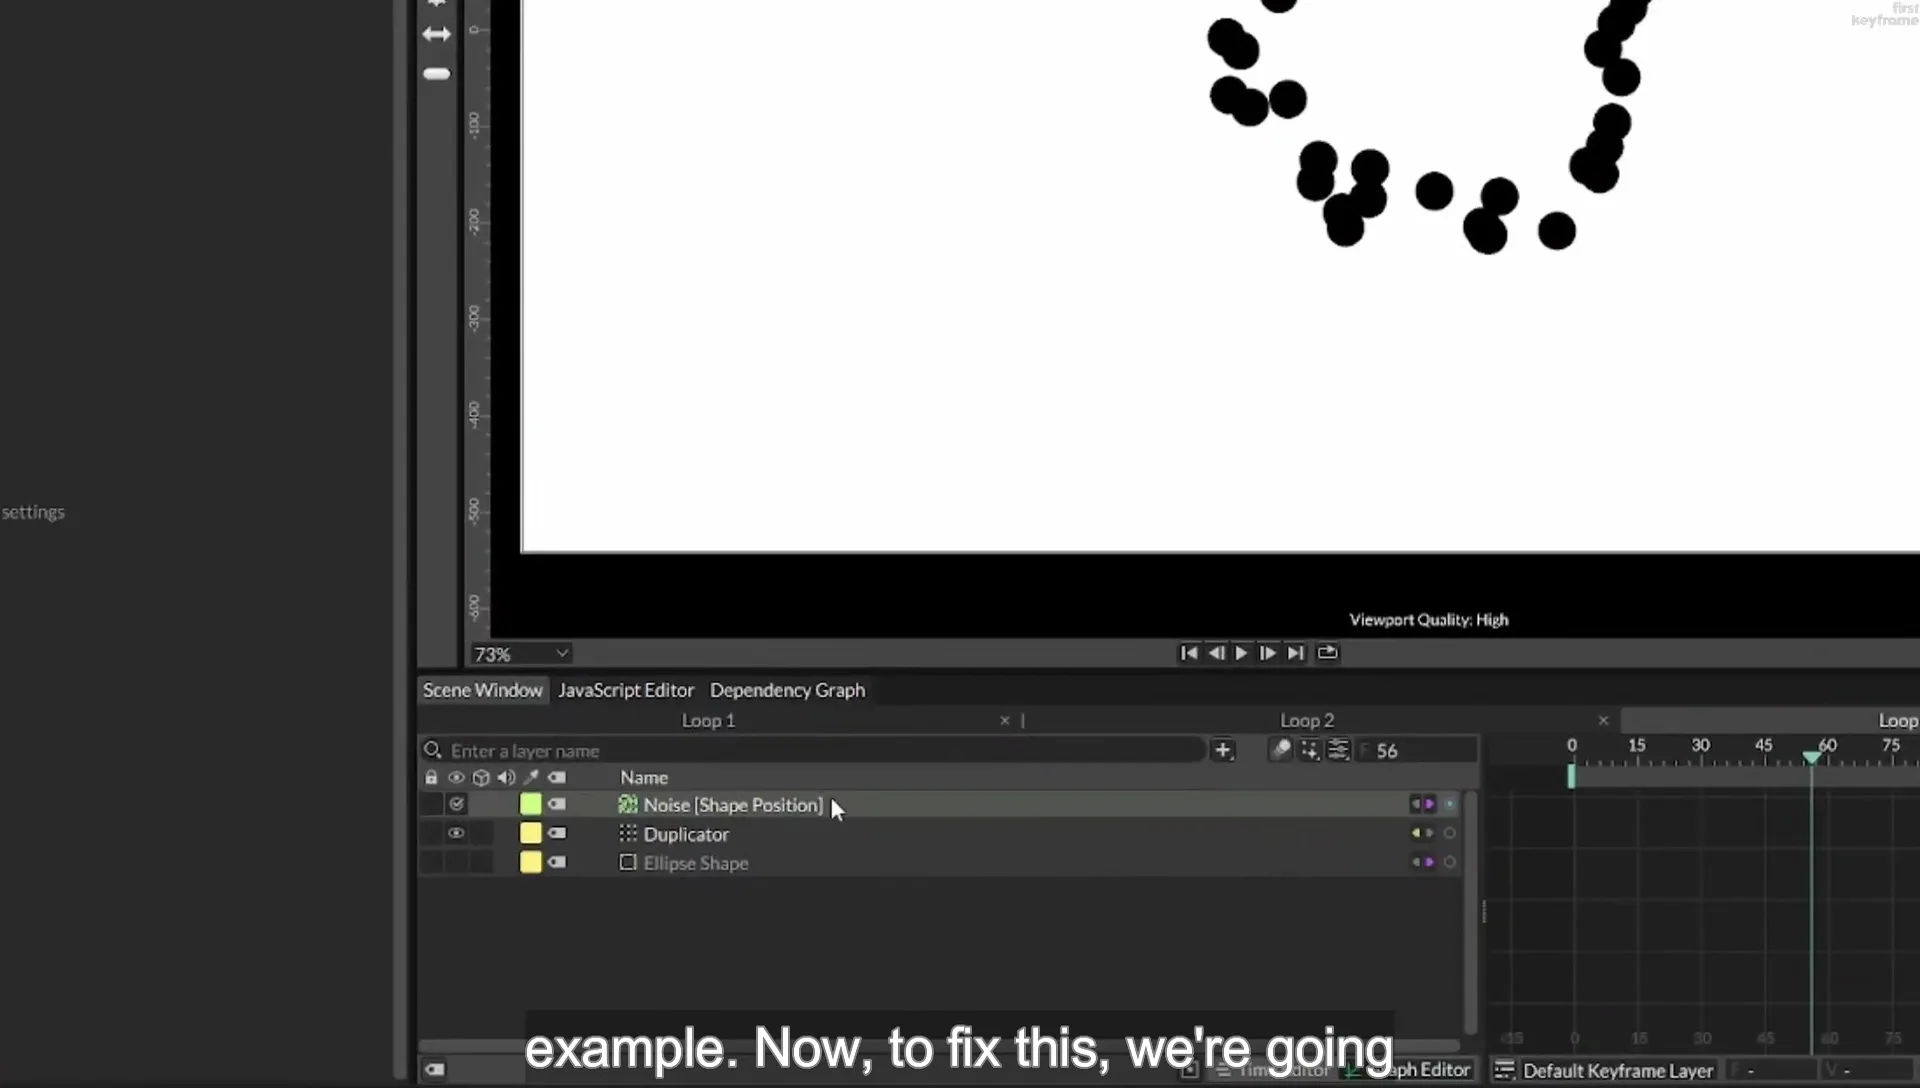Focus the layer name search field
The height and width of the screenshot is (1088, 1920).
[x=812, y=750]
